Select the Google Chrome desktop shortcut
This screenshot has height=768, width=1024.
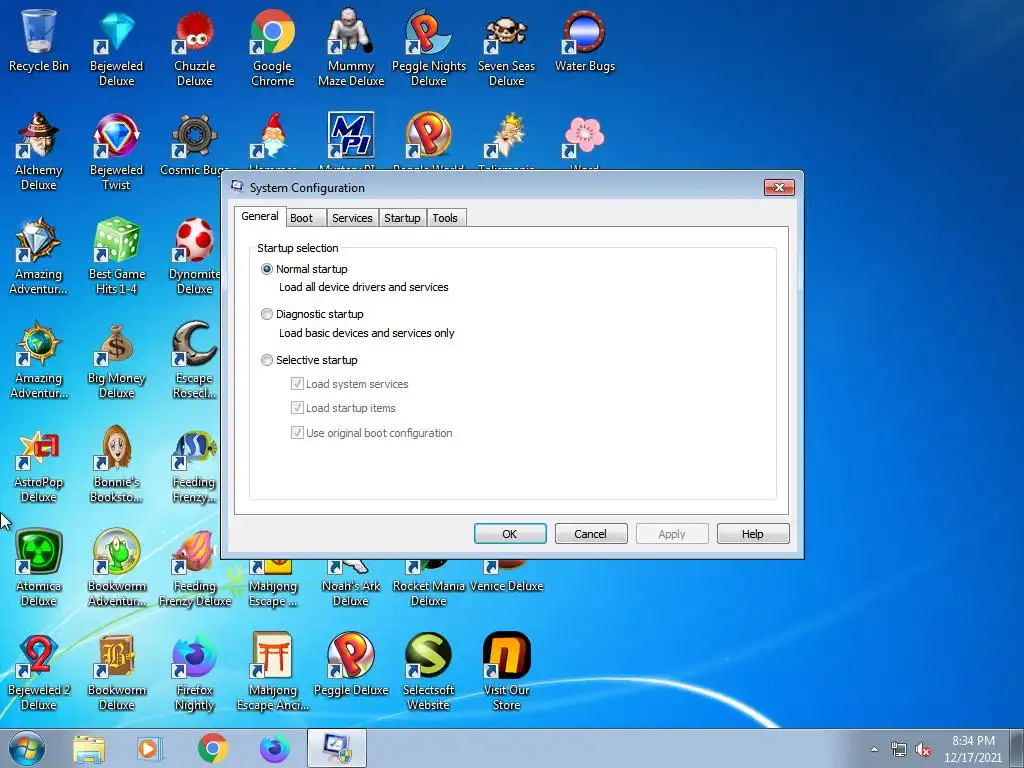click(272, 48)
